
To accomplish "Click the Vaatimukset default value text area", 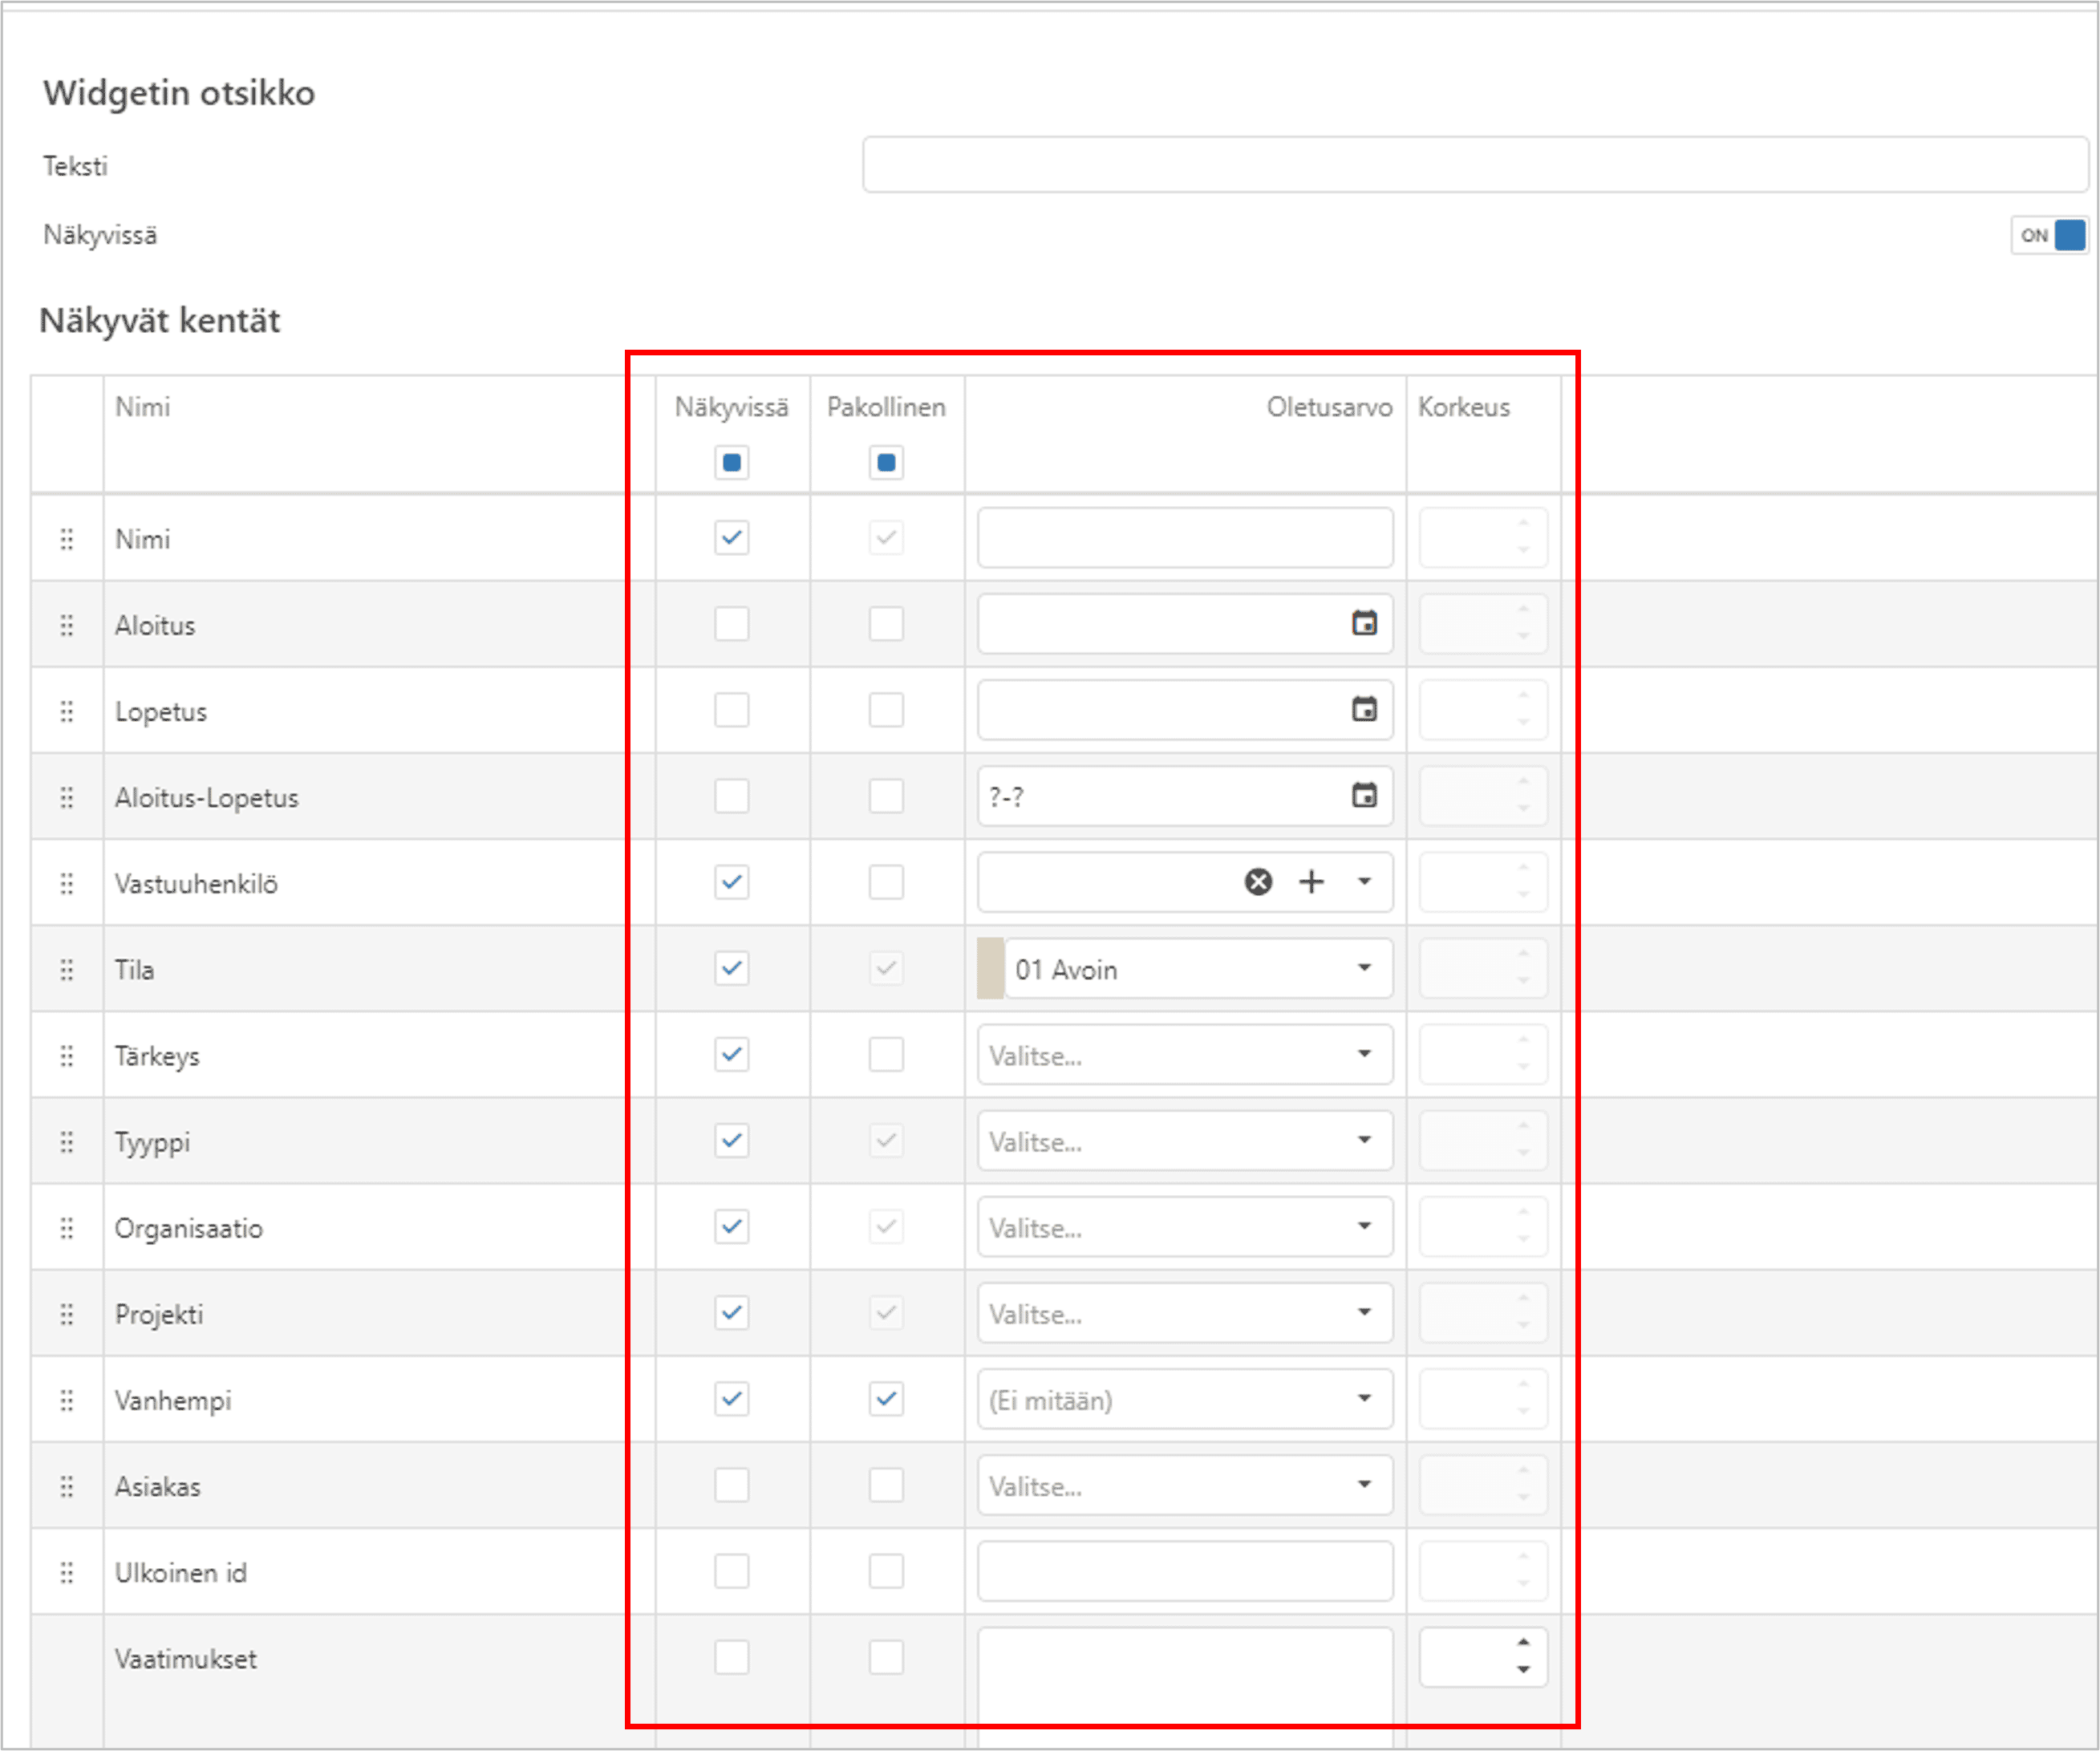I will coord(1185,1686).
